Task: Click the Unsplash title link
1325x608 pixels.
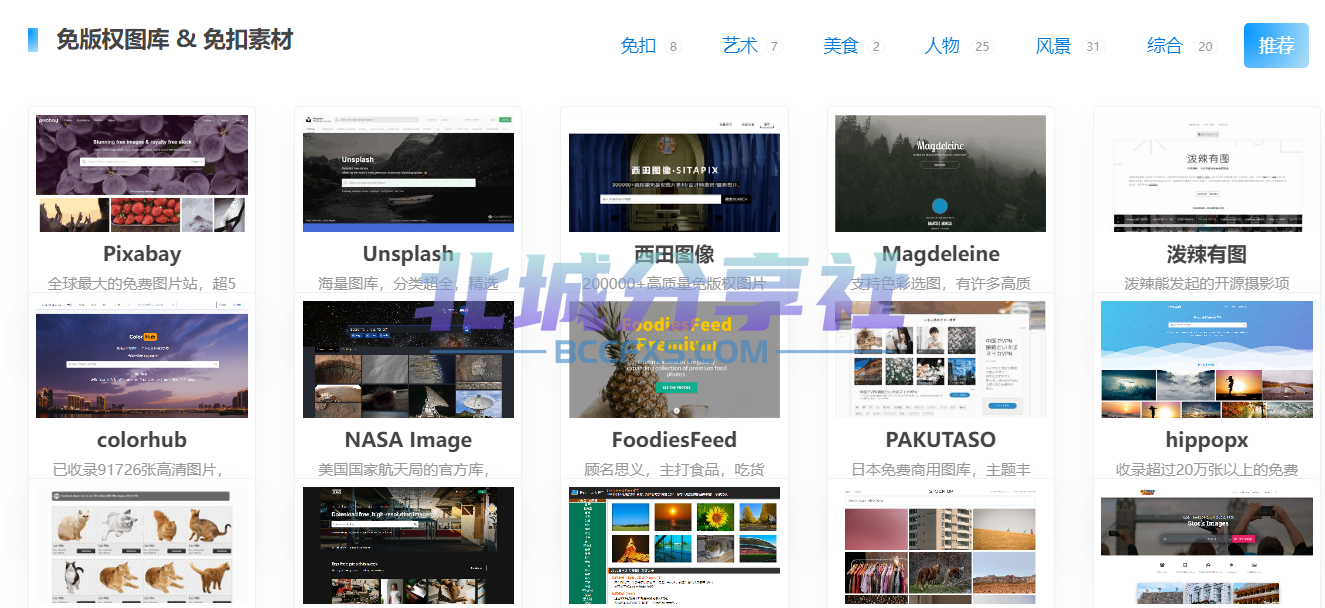Action: tap(408, 254)
